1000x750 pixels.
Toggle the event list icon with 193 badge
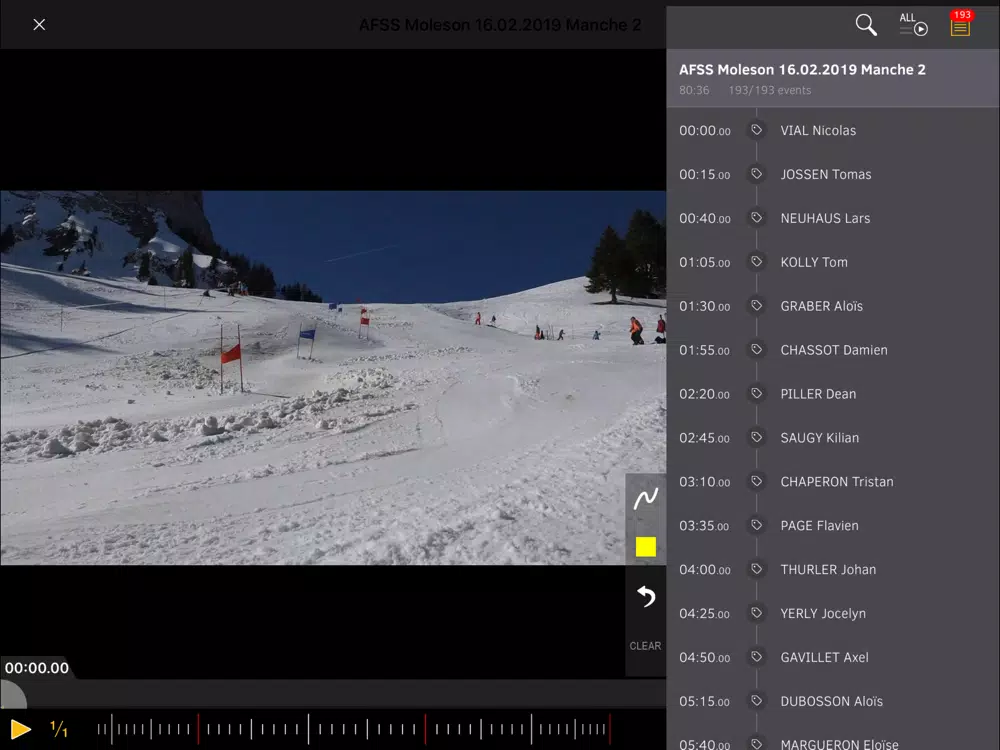pos(960,24)
